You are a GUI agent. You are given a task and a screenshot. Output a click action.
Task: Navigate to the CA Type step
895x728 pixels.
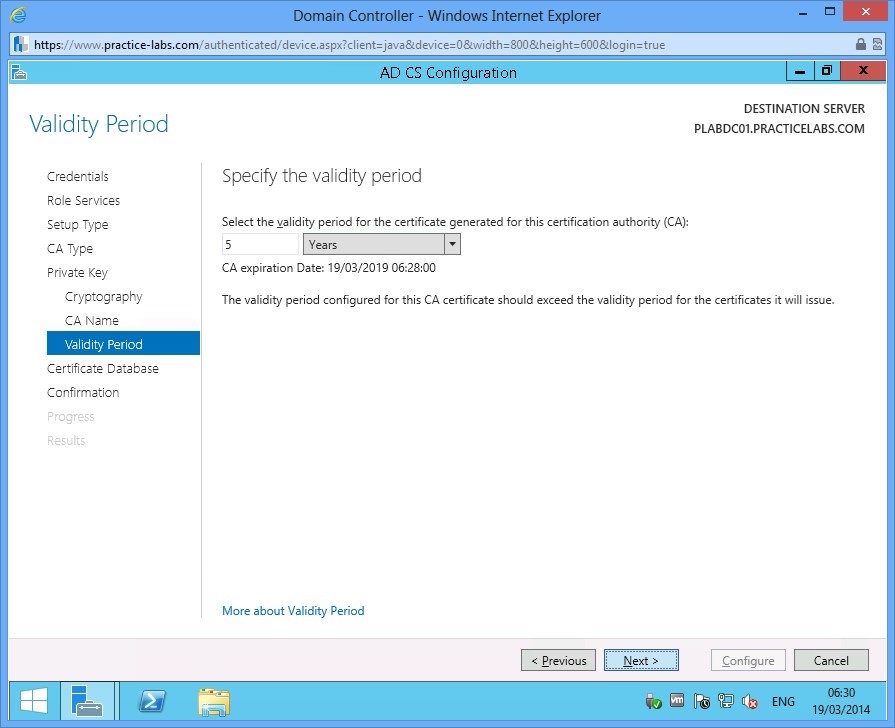pyautogui.click(x=69, y=248)
